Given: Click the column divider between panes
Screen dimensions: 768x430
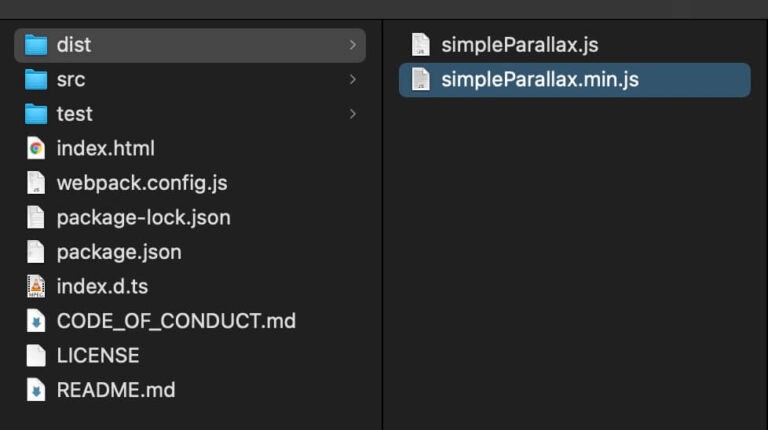Looking at the screenshot, I should 382,225.
